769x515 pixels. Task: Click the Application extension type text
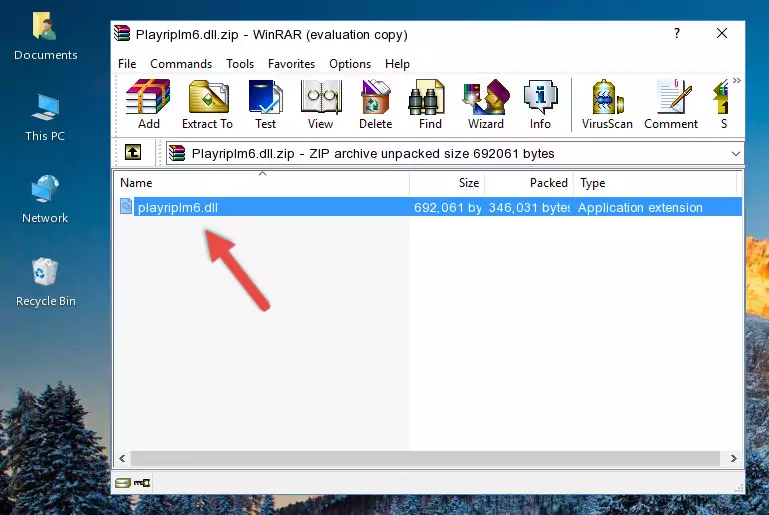pyautogui.click(x=640, y=207)
